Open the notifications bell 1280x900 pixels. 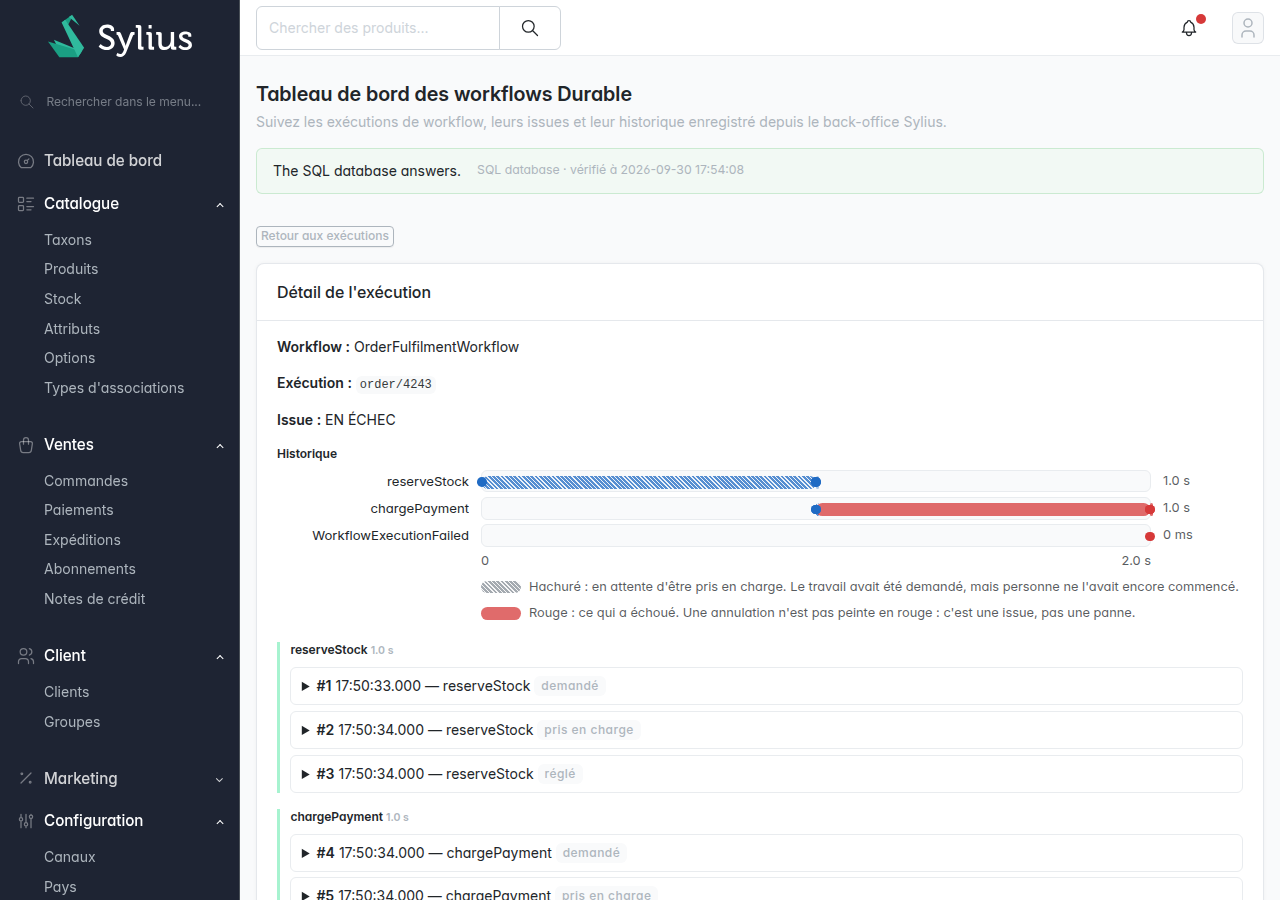pyautogui.click(x=1189, y=28)
